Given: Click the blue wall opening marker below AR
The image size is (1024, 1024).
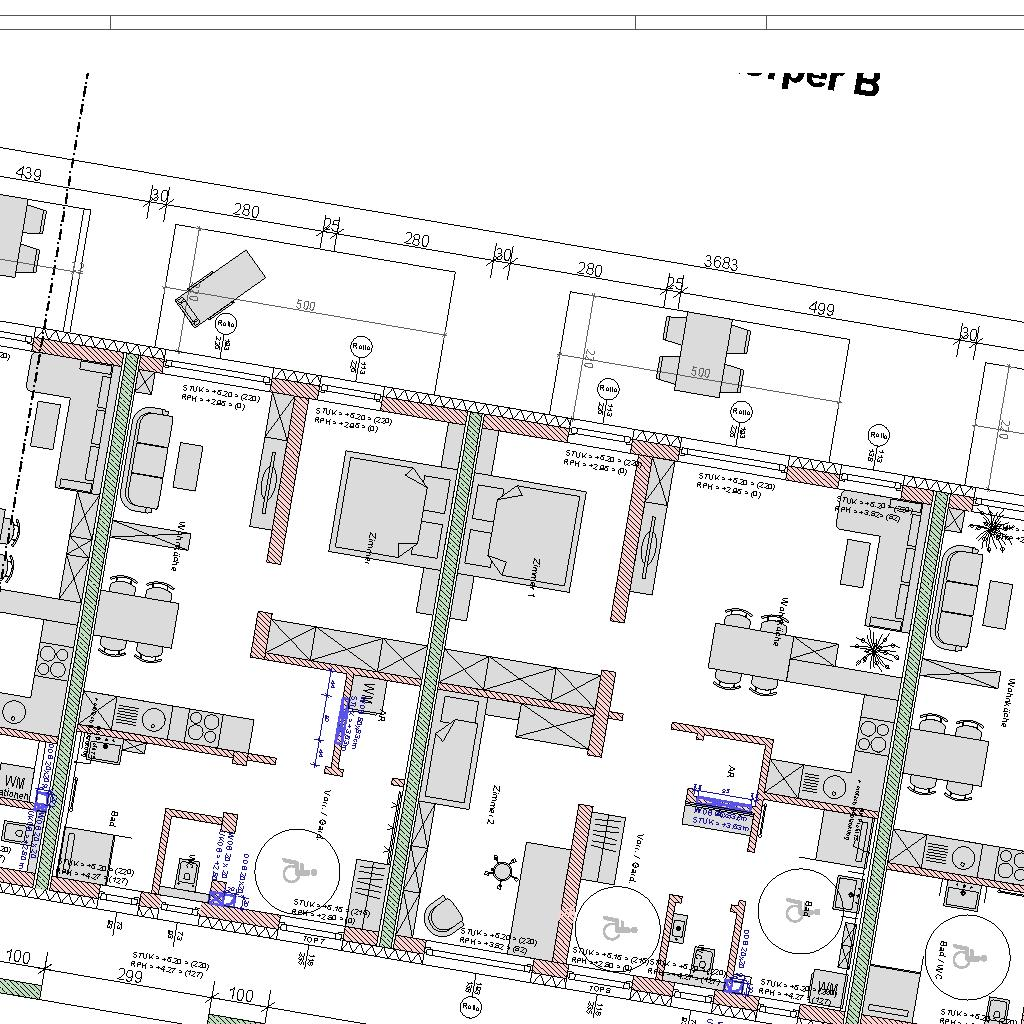Looking at the screenshot, I should (x=722, y=804).
